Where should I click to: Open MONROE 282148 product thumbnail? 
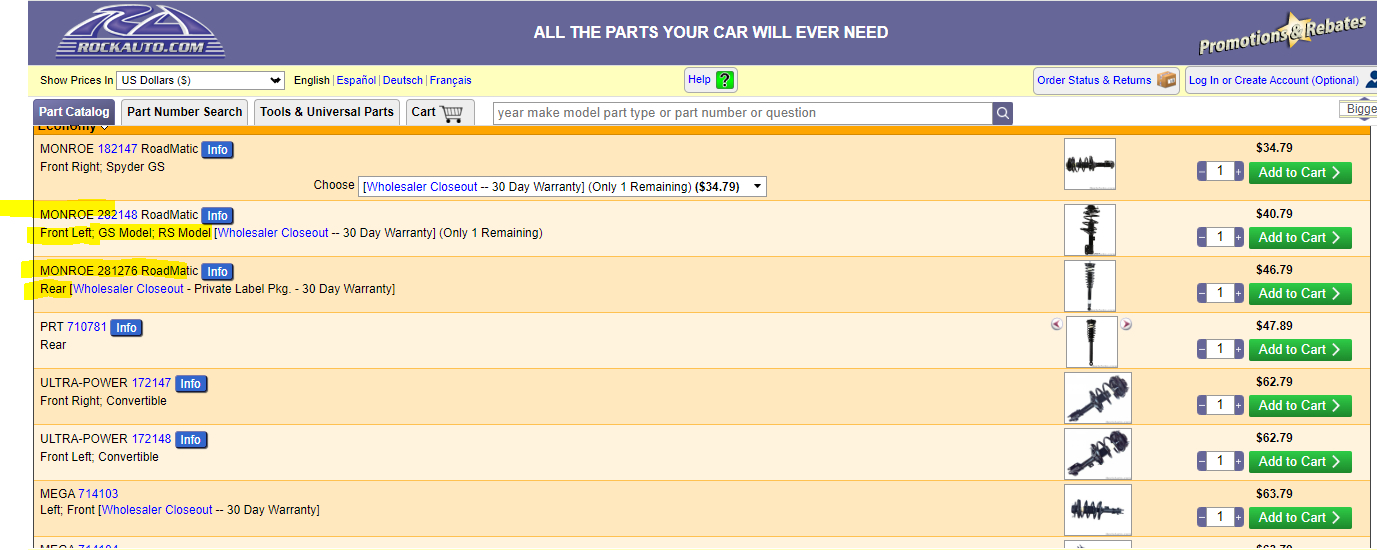[x=1090, y=230]
